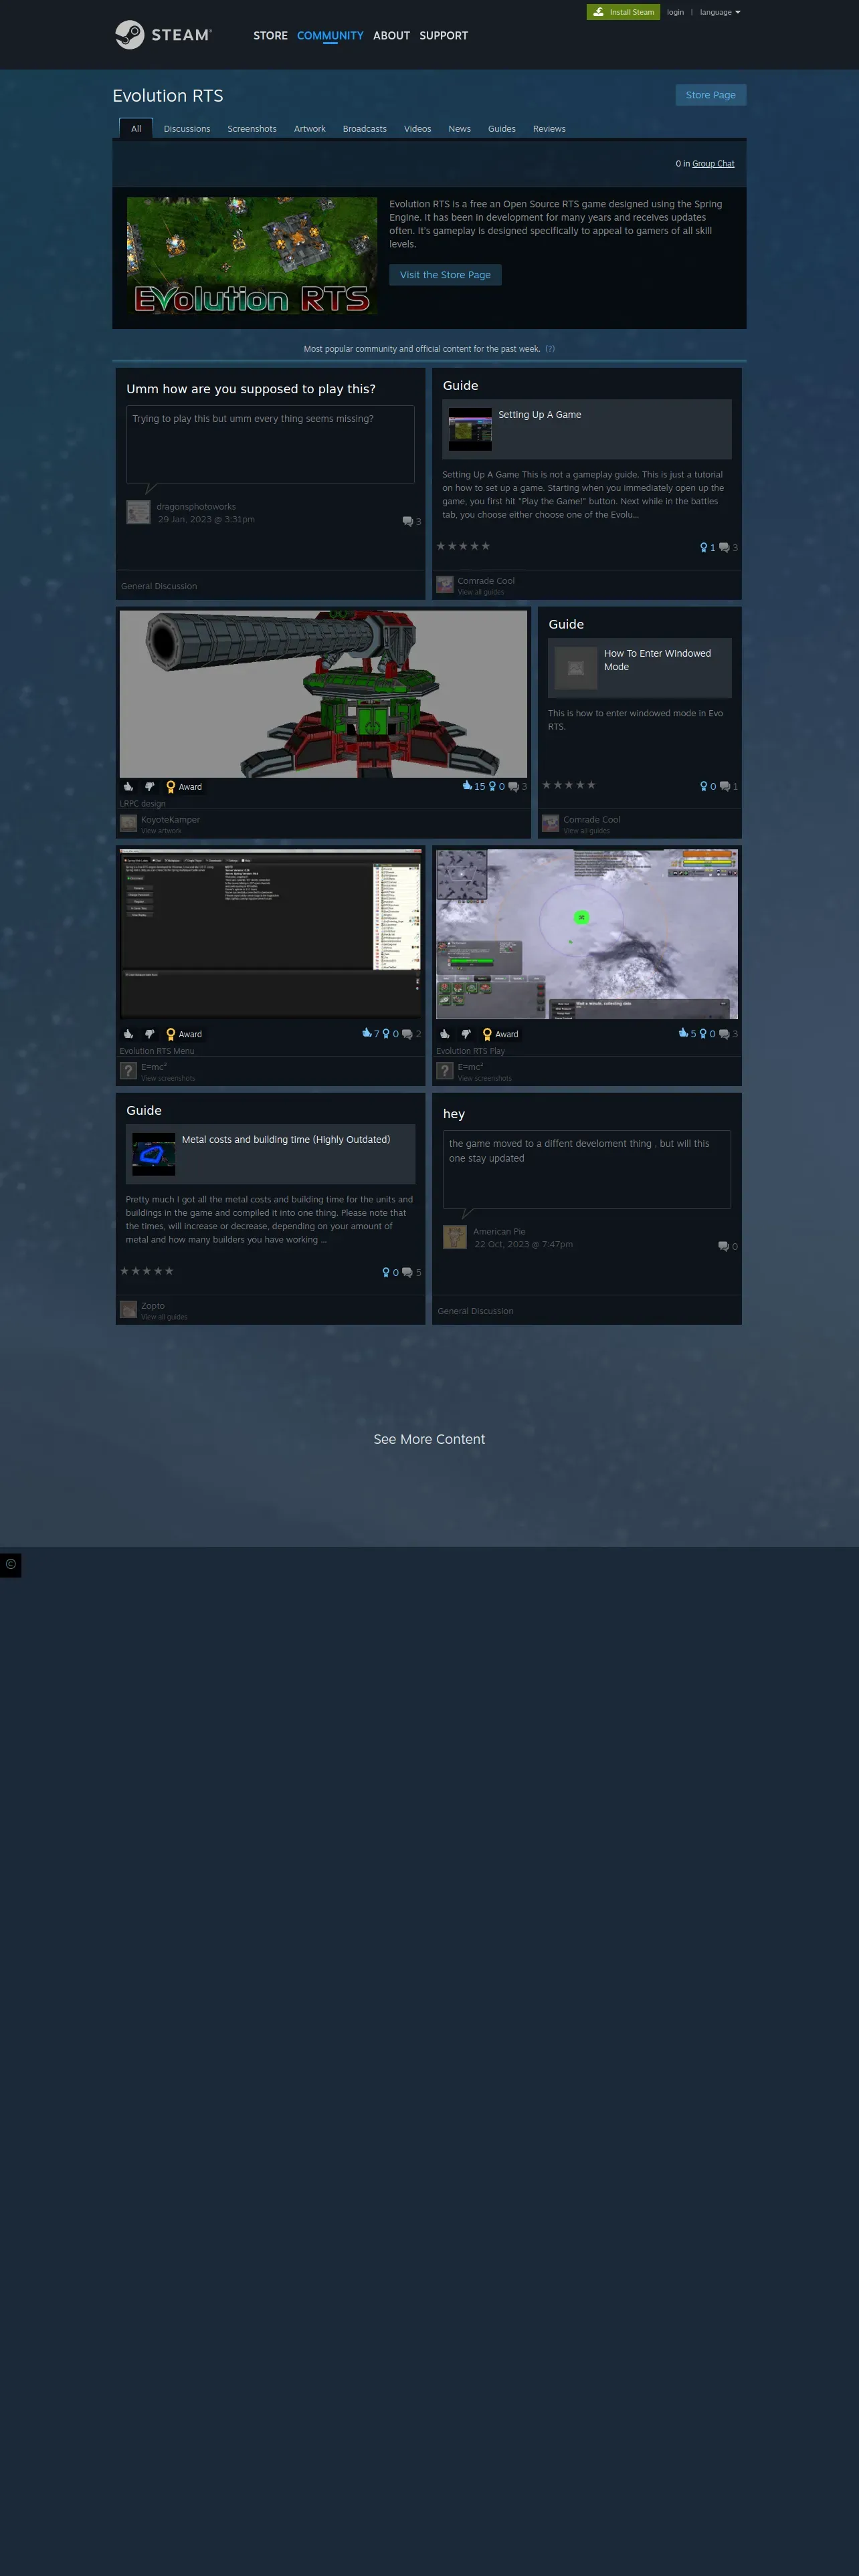Open the Group Chat link
Image resolution: width=859 pixels, height=2576 pixels.
[713, 164]
